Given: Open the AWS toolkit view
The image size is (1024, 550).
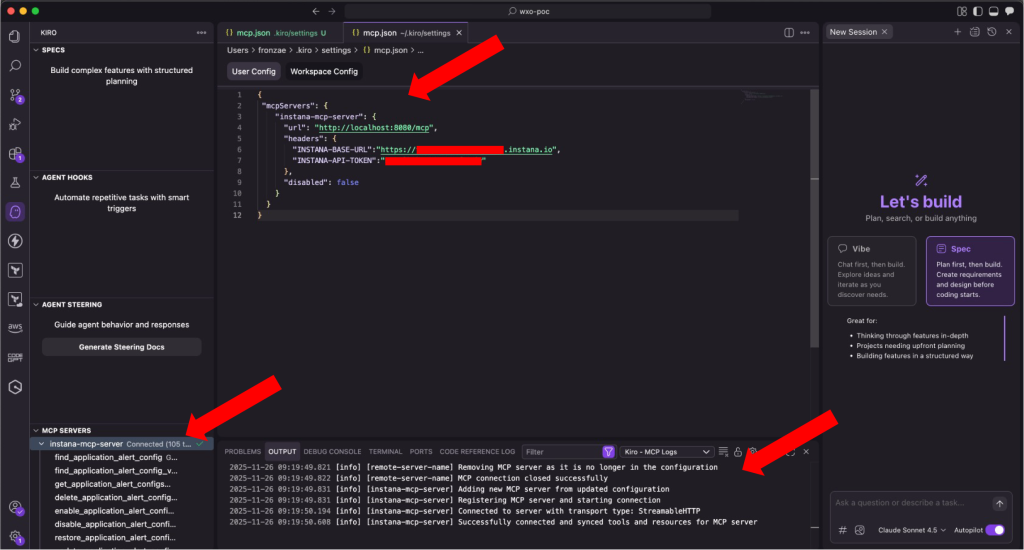Looking at the screenshot, I should pyautogui.click(x=14, y=328).
